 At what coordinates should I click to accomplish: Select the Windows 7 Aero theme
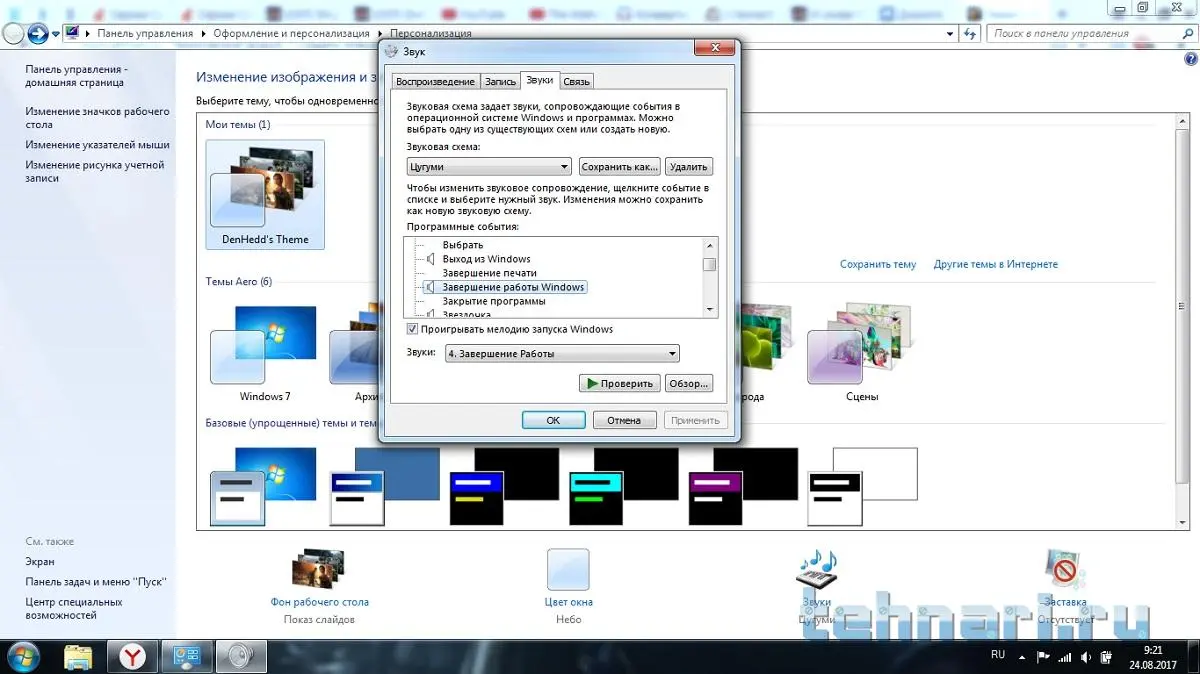coord(265,353)
